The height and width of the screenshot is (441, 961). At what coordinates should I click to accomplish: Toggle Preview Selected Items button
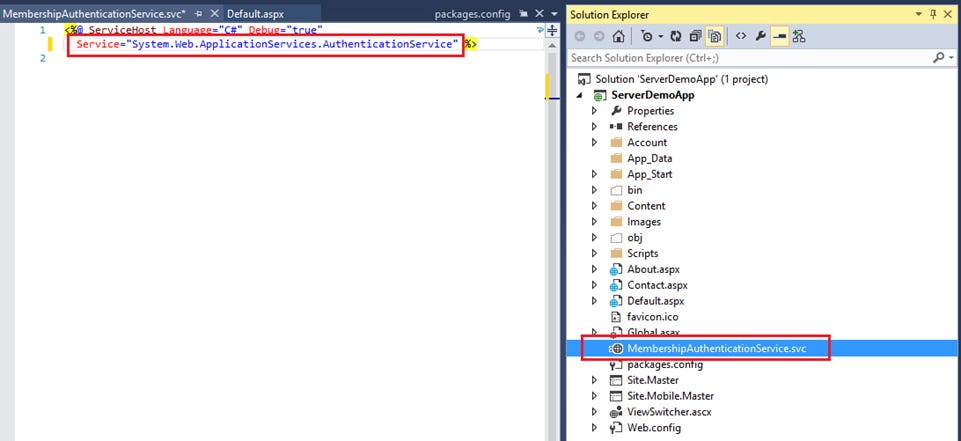tap(780, 36)
